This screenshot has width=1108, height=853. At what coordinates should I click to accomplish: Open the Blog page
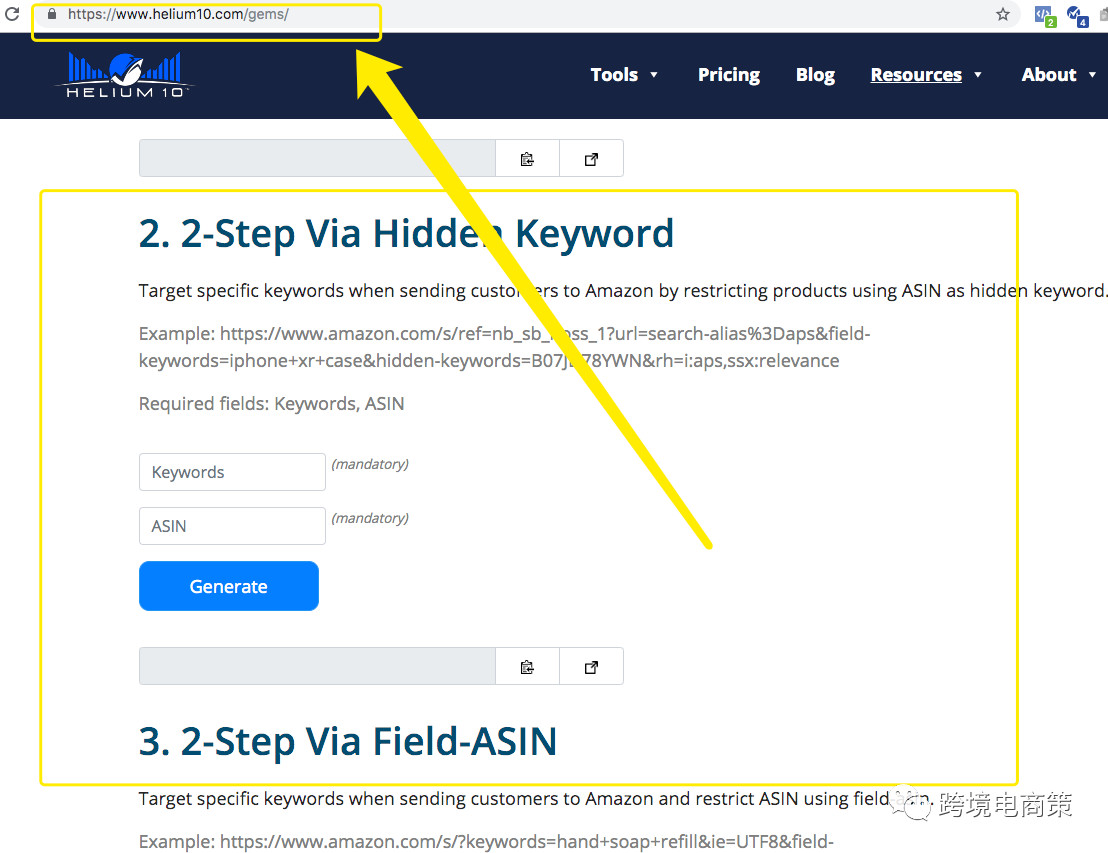tap(815, 75)
